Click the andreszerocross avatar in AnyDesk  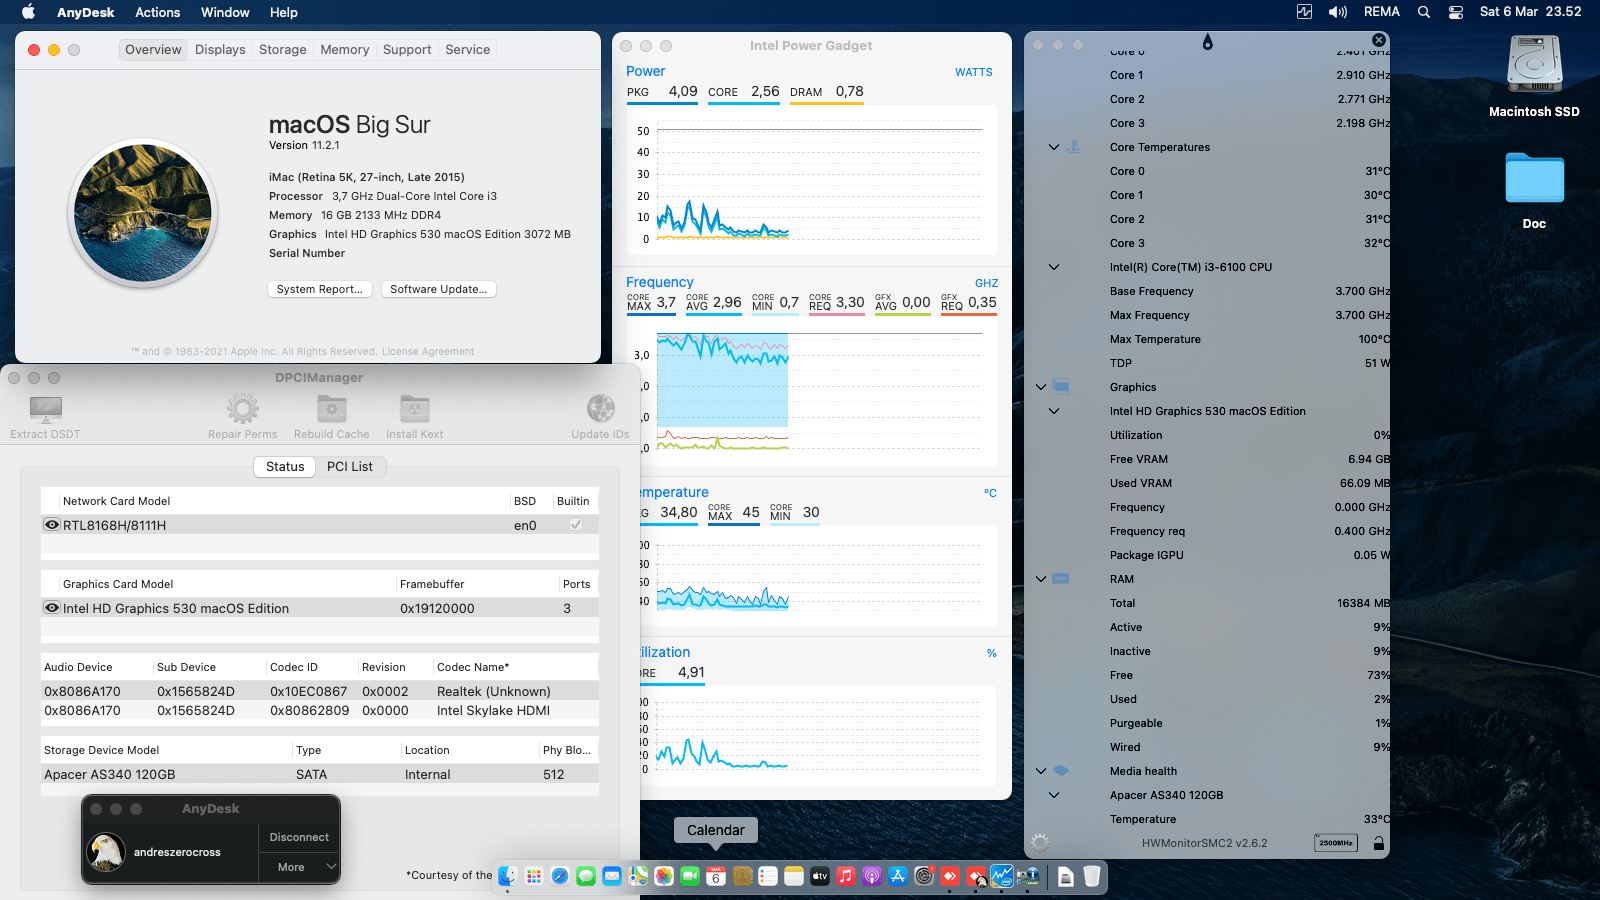(107, 852)
